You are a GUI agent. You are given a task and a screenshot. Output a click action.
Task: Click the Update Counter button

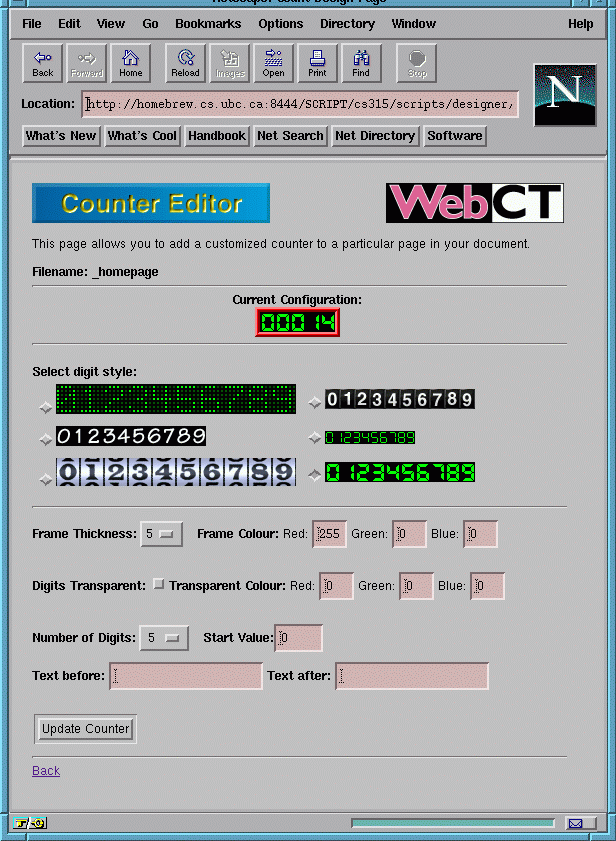[x=86, y=729]
